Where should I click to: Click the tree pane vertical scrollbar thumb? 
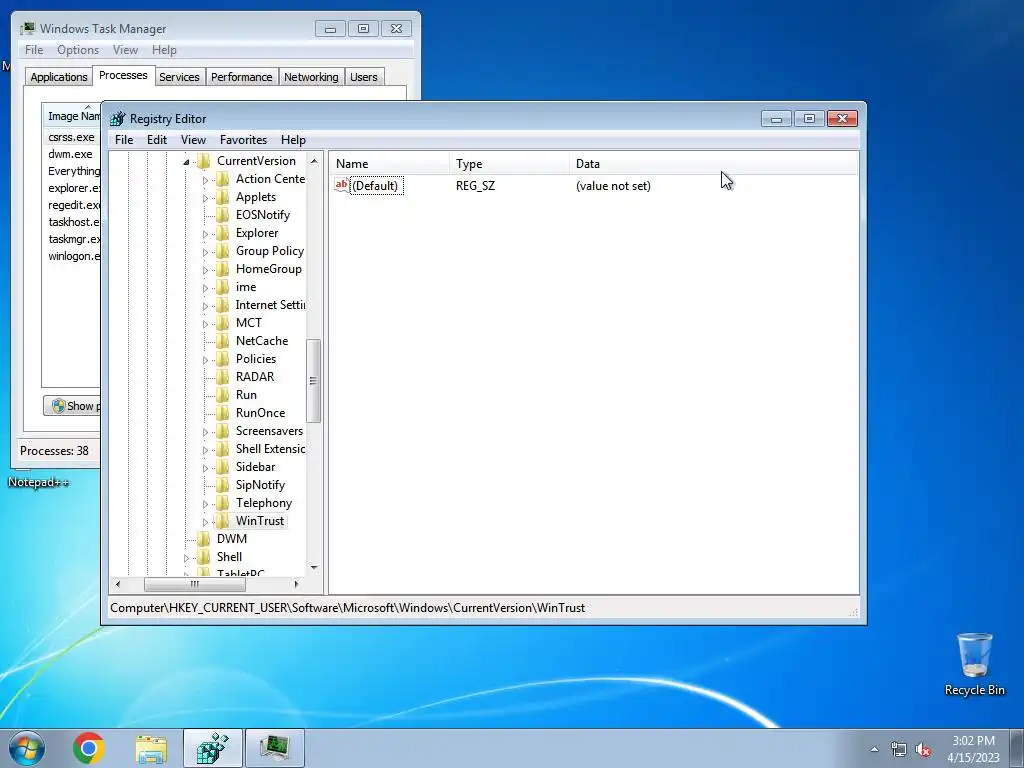[x=313, y=381]
